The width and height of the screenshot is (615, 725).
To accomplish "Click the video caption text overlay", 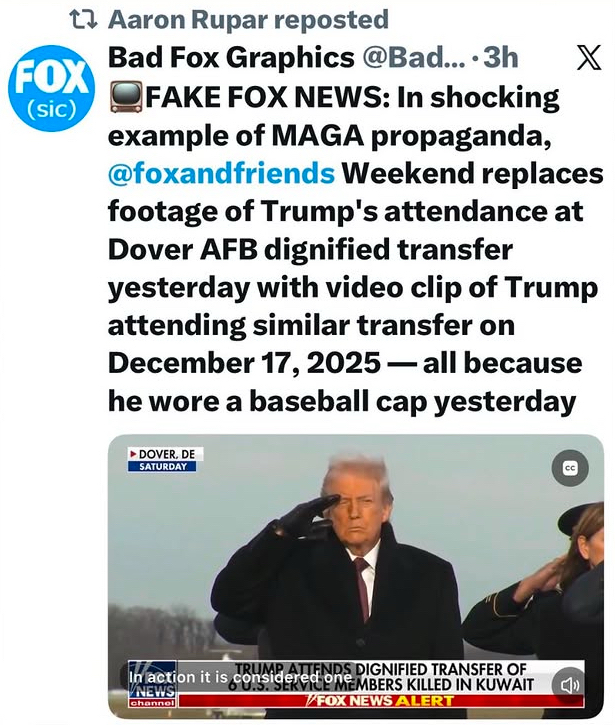I will [240, 677].
